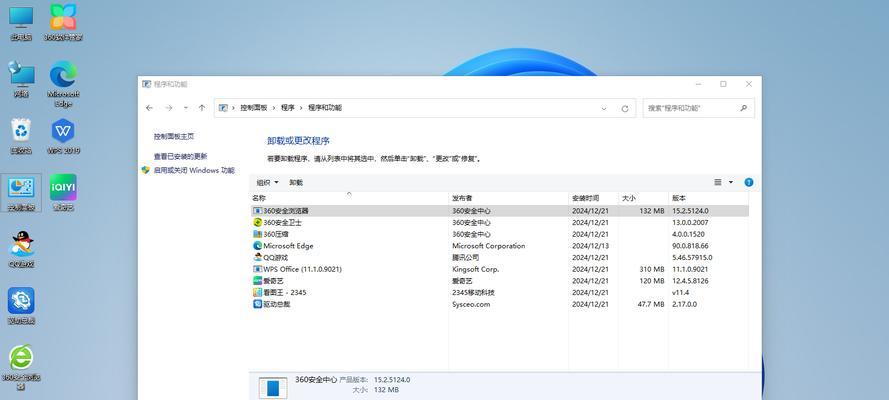Image resolution: width=889 pixels, height=400 pixels.
Task: Open the blue gear 驱动总裁 desktop icon
Action: (x=21, y=306)
